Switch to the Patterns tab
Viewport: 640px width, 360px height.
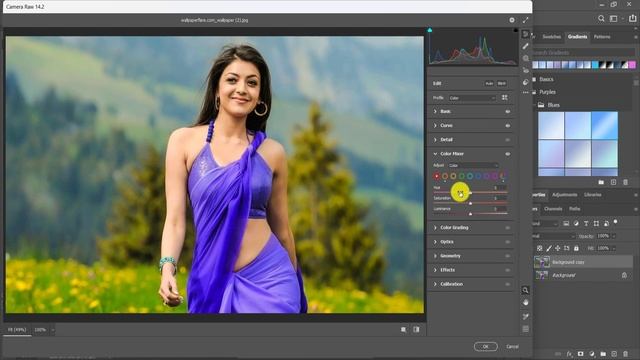coord(602,37)
